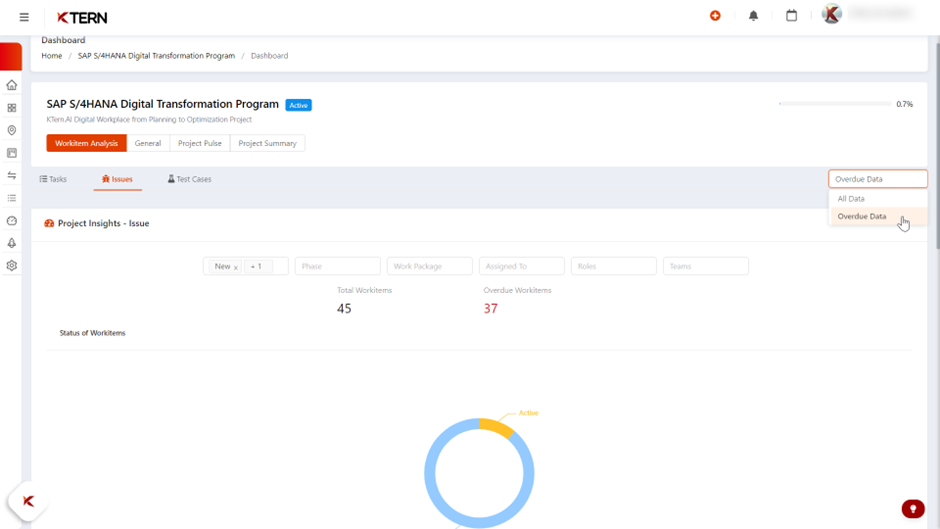Open the settings gear in sidebar

[x=11, y=266]
